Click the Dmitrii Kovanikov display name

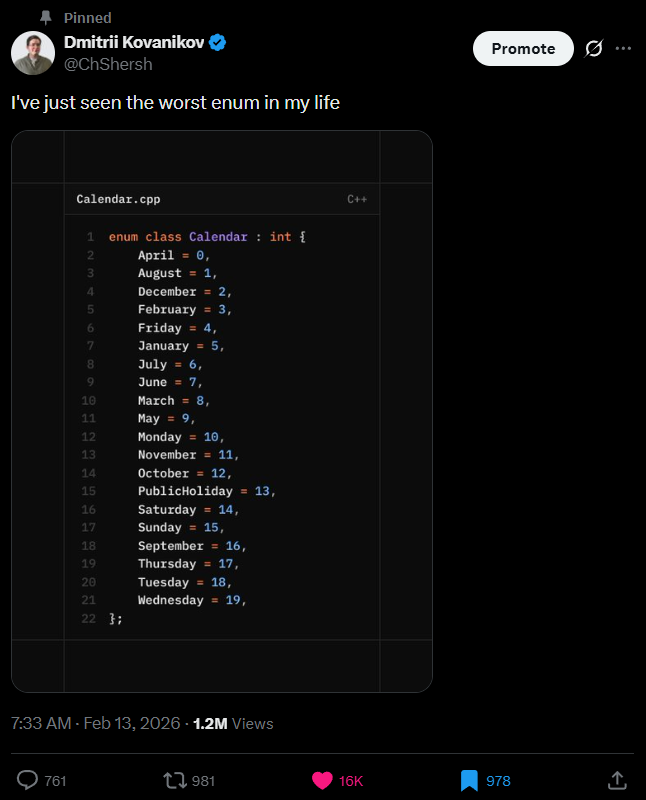click(134, 42)
